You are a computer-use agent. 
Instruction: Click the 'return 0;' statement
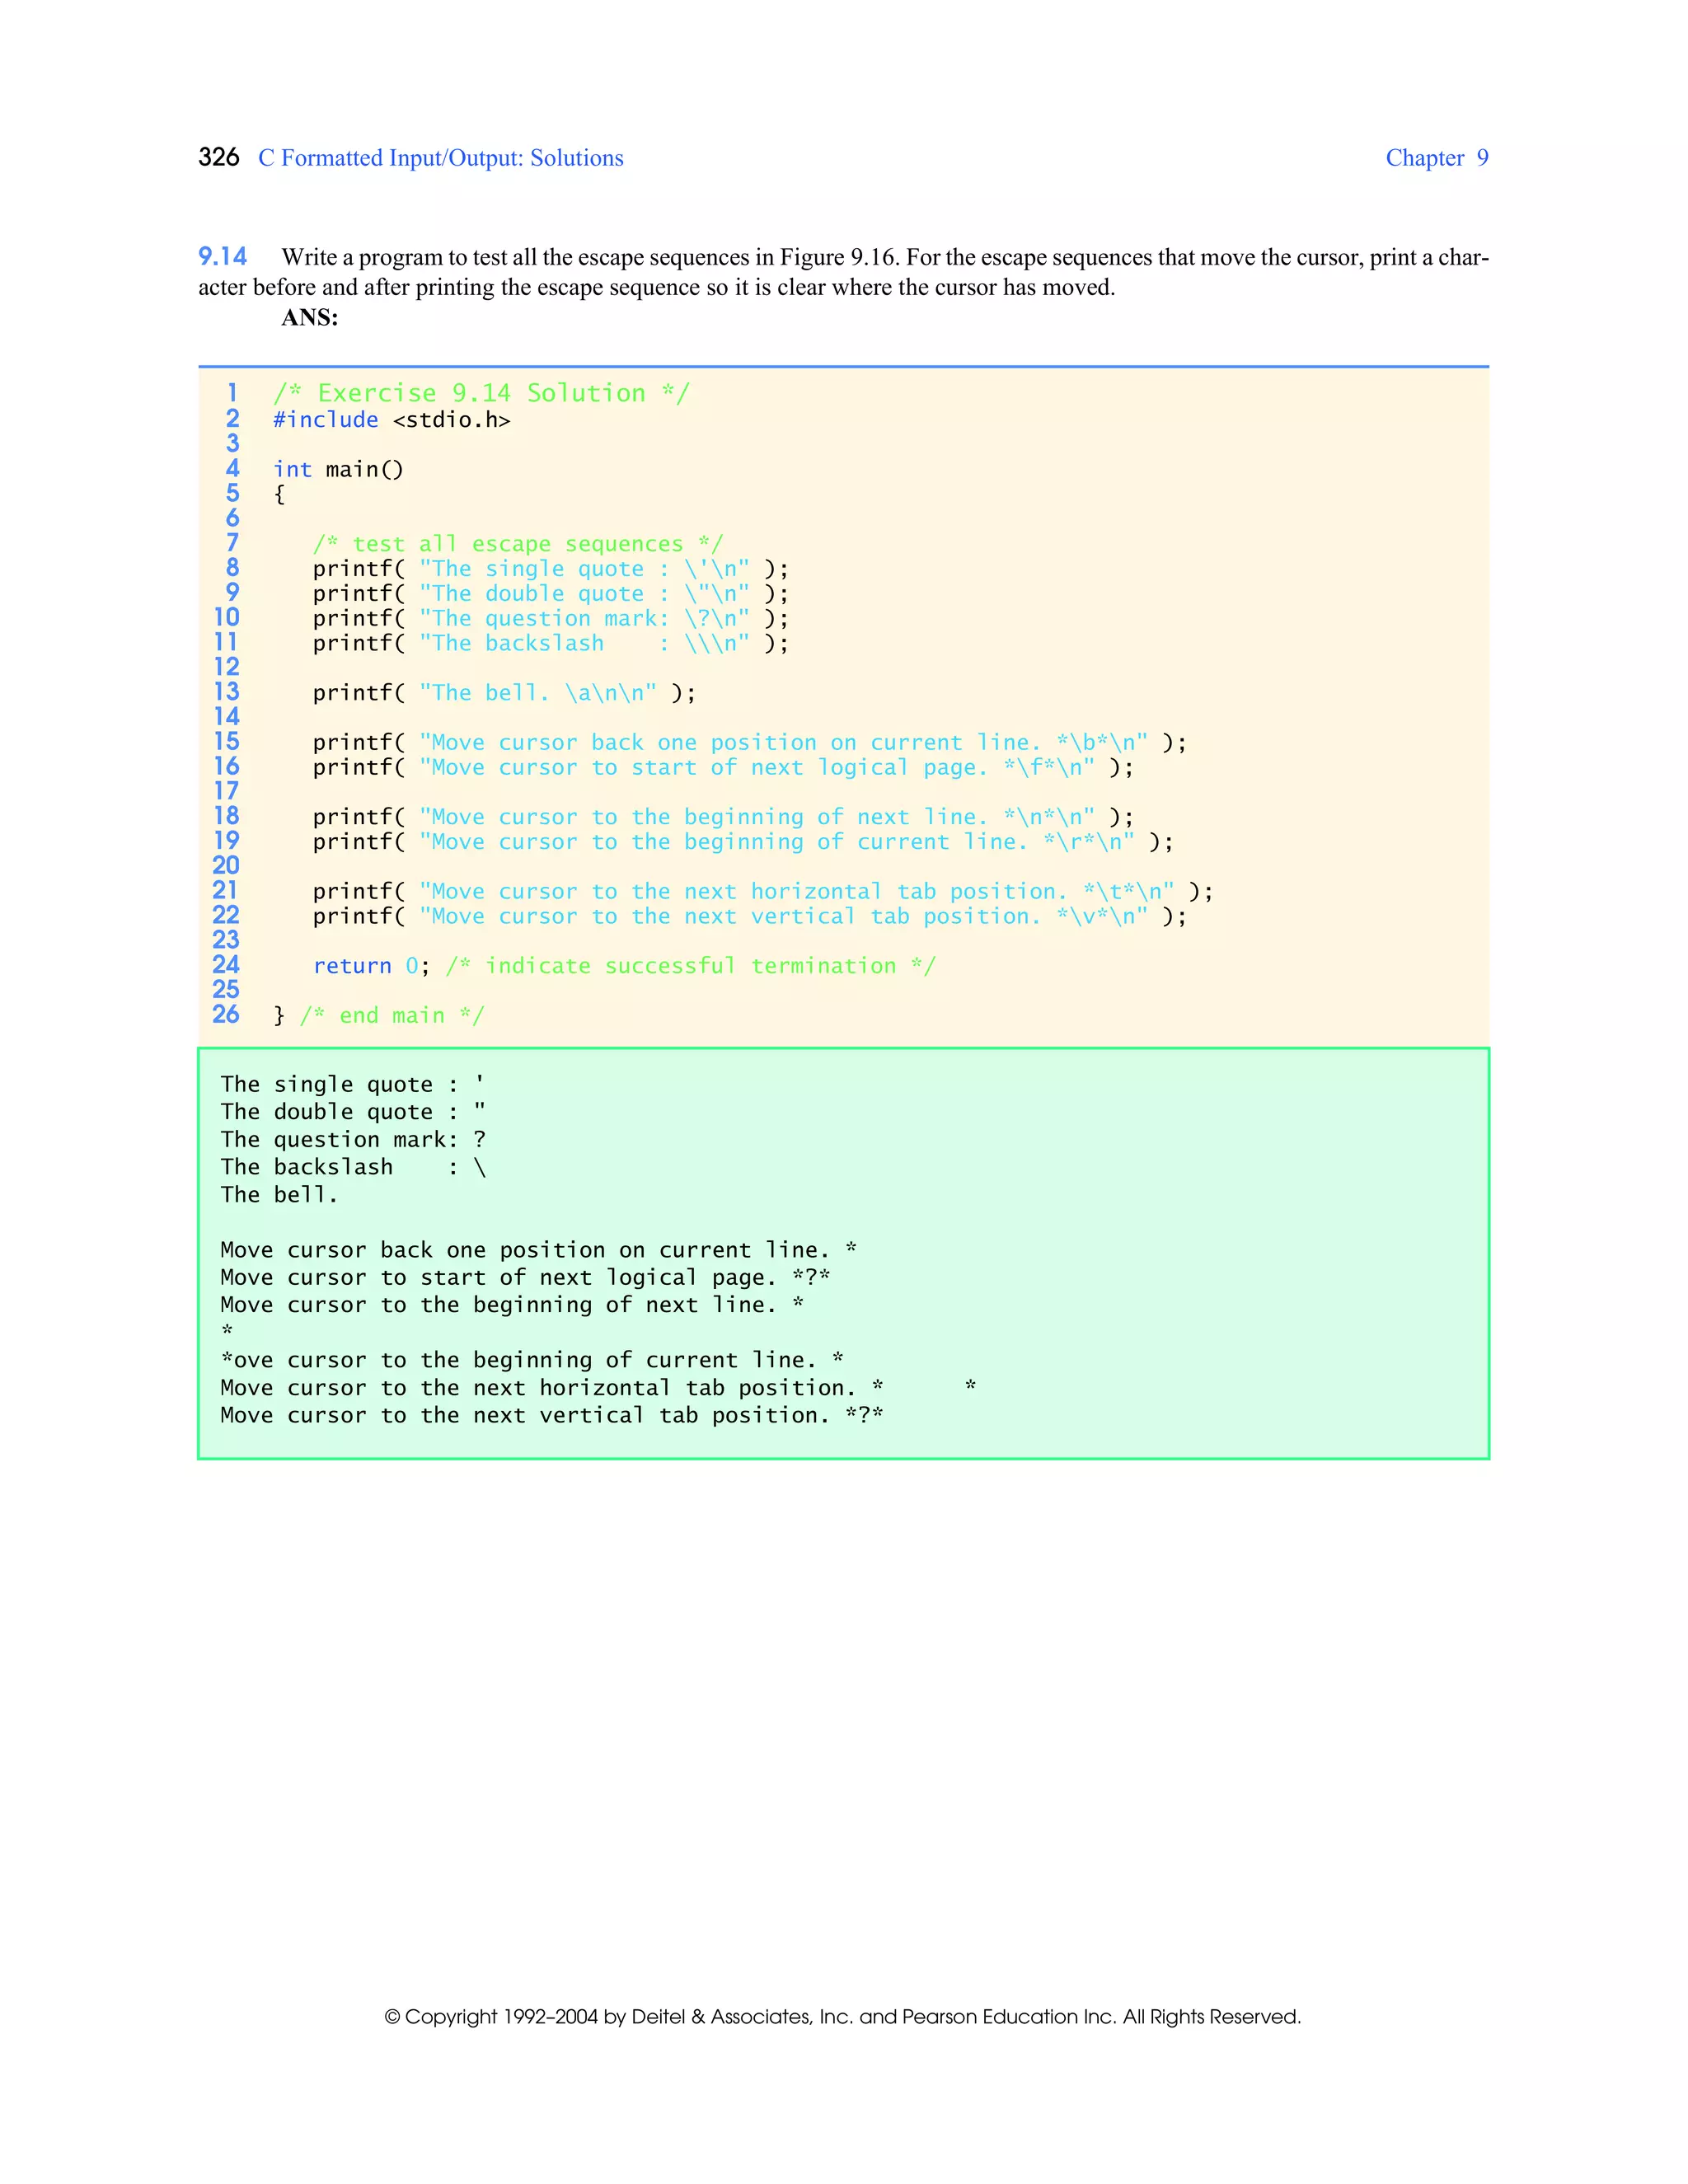coord(371,966)
